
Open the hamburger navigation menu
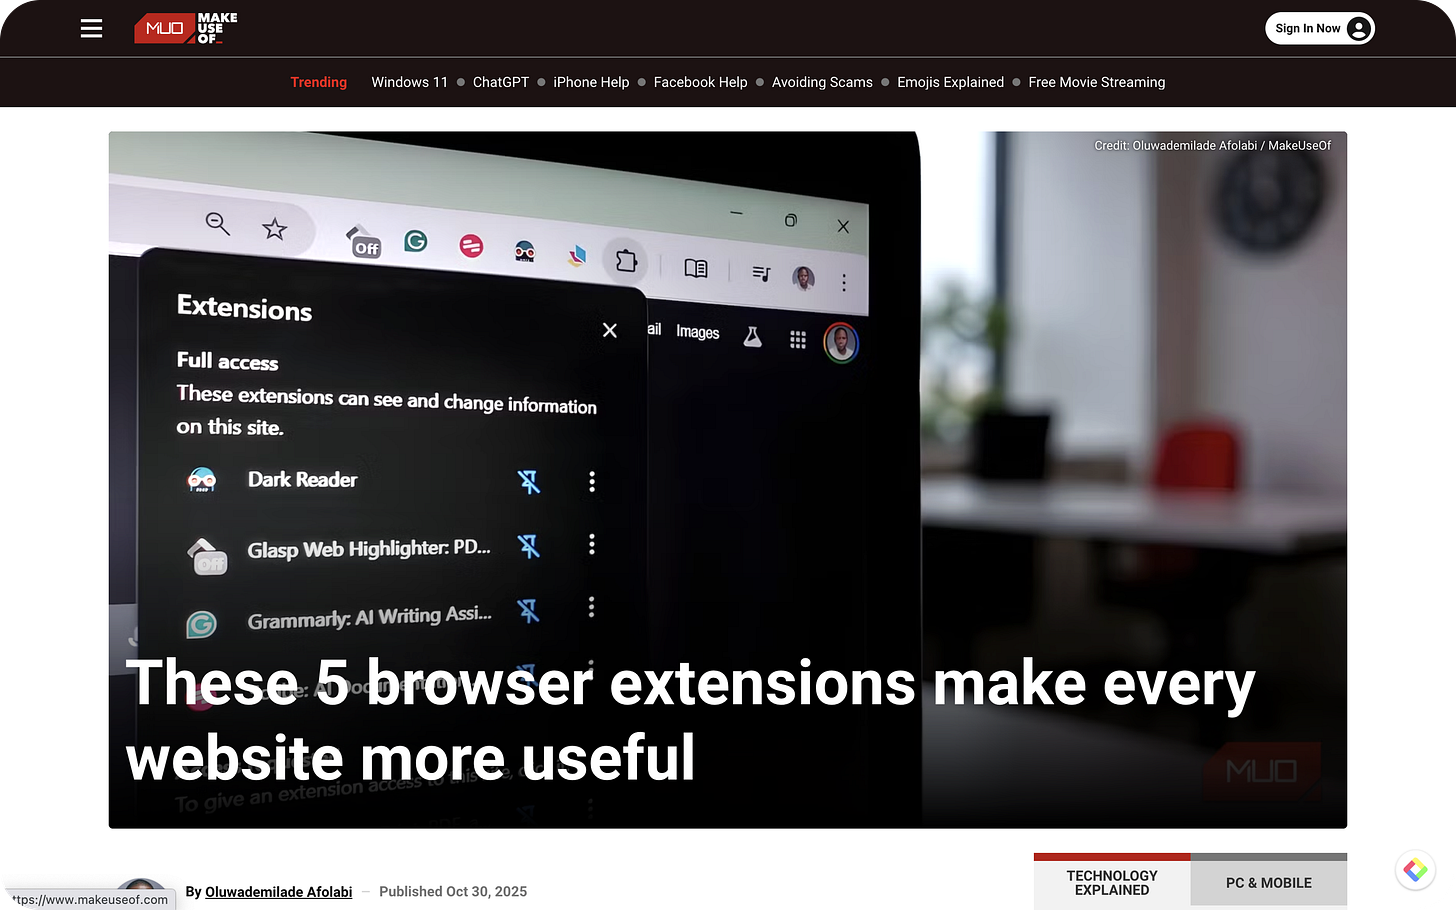pyautogui.click(x=91, y=28)
